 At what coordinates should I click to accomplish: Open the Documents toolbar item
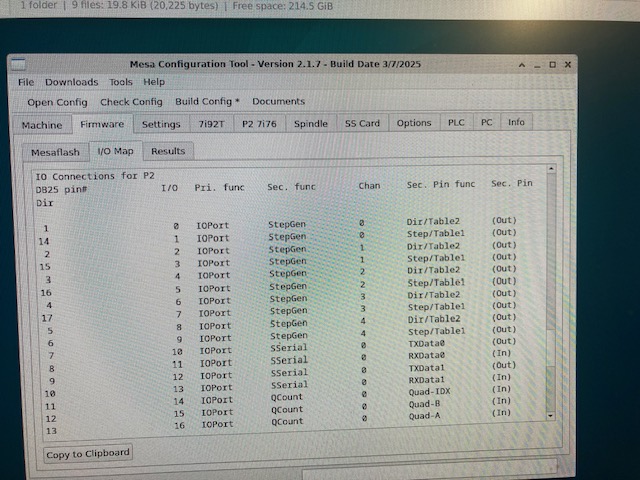pos(278,102)
